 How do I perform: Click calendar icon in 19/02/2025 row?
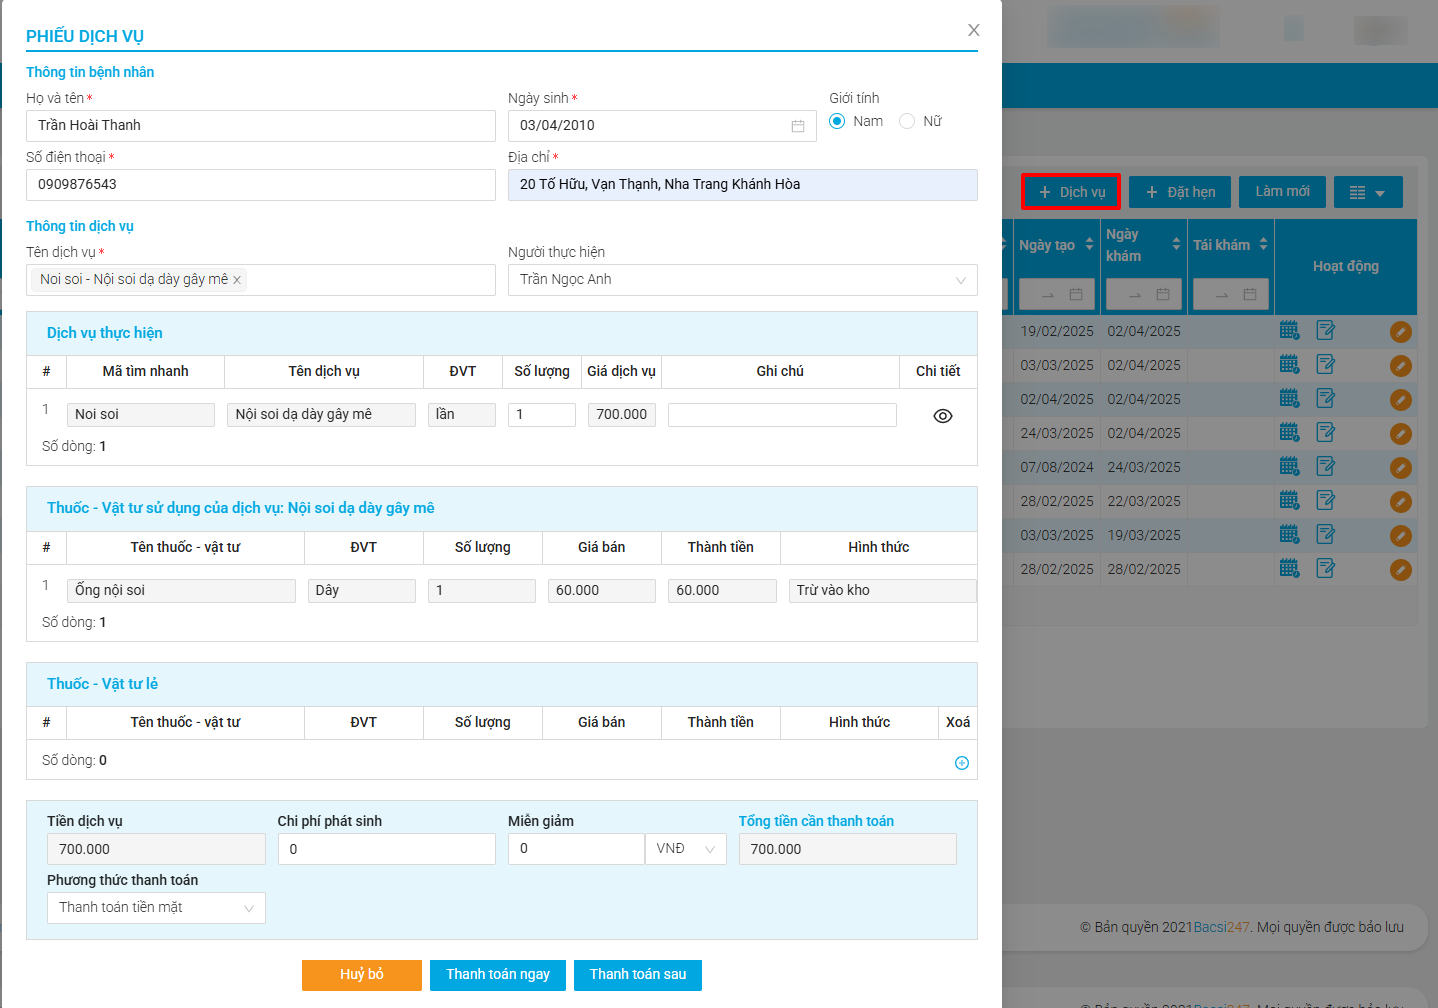[x=1290, y=331]
